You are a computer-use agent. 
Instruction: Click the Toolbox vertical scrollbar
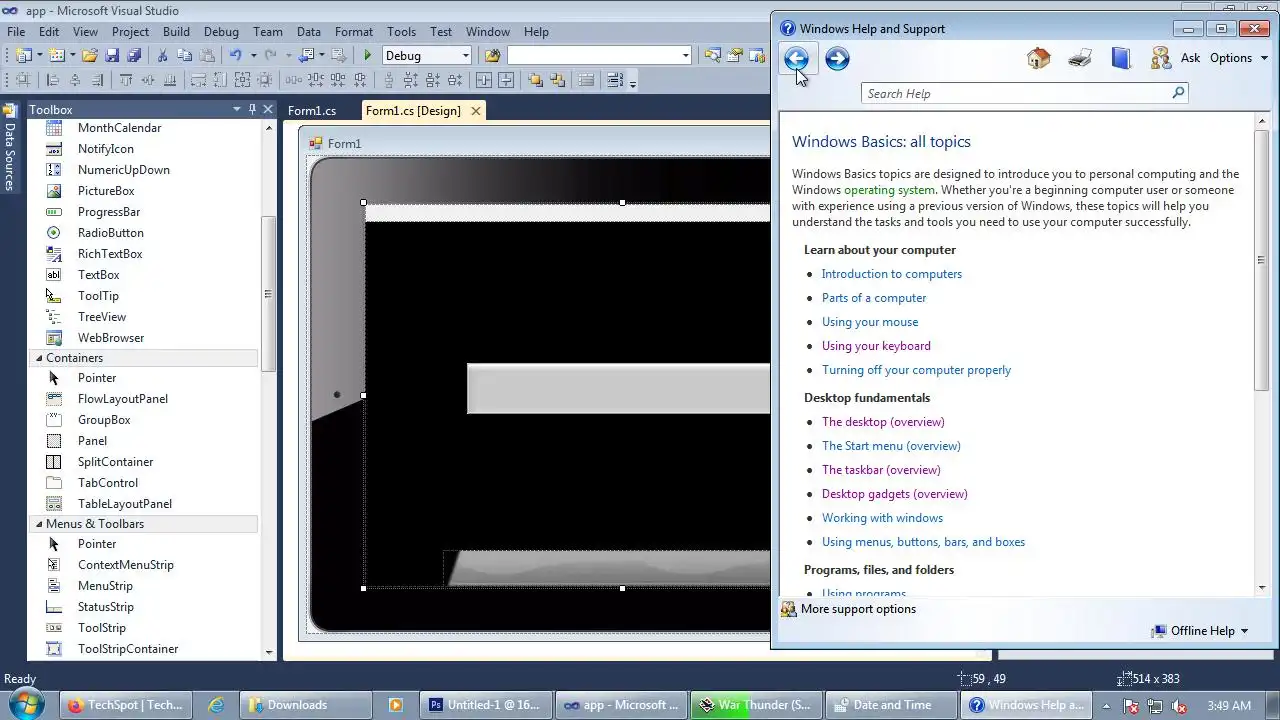pyautogui.click(x=268, y=294)
